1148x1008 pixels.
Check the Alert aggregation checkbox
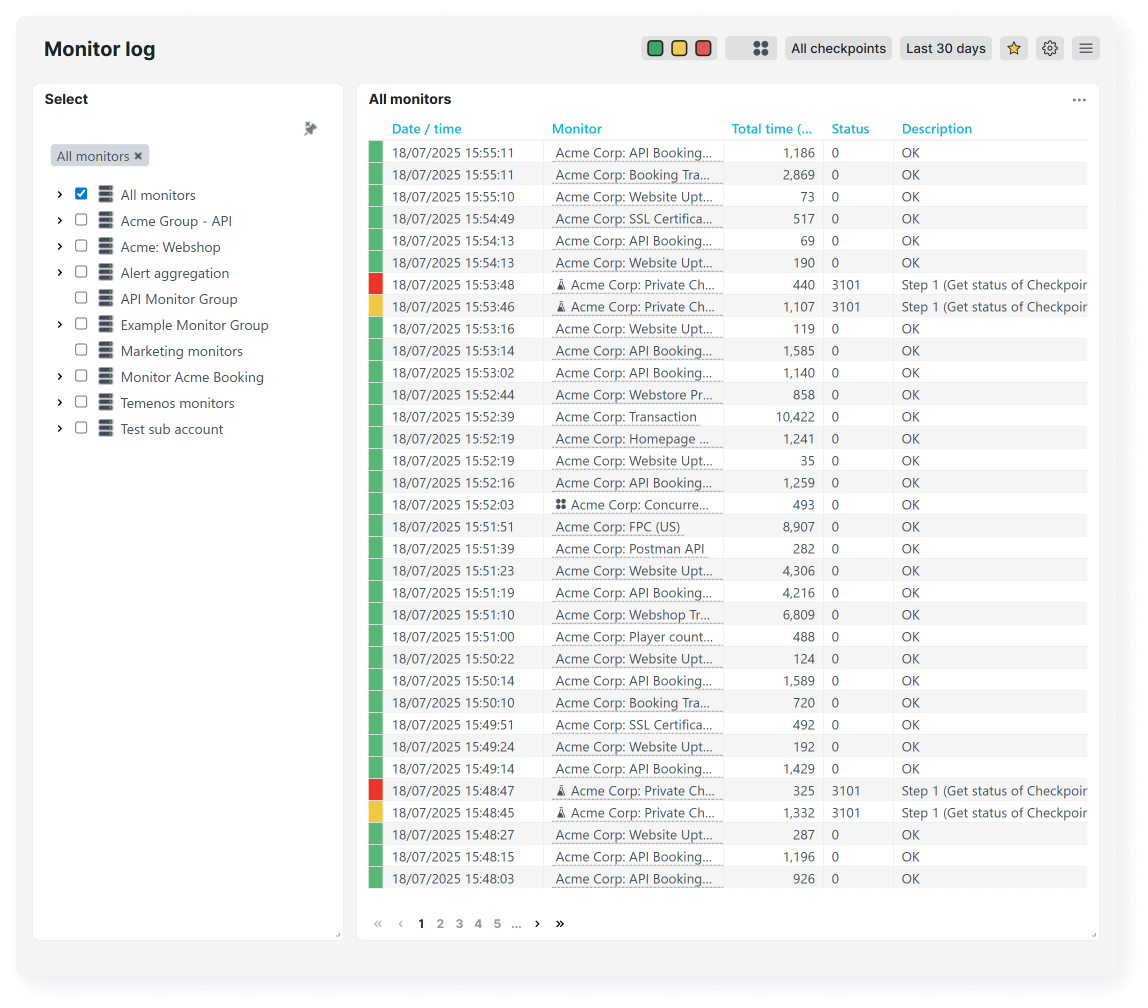click(81, 271)
